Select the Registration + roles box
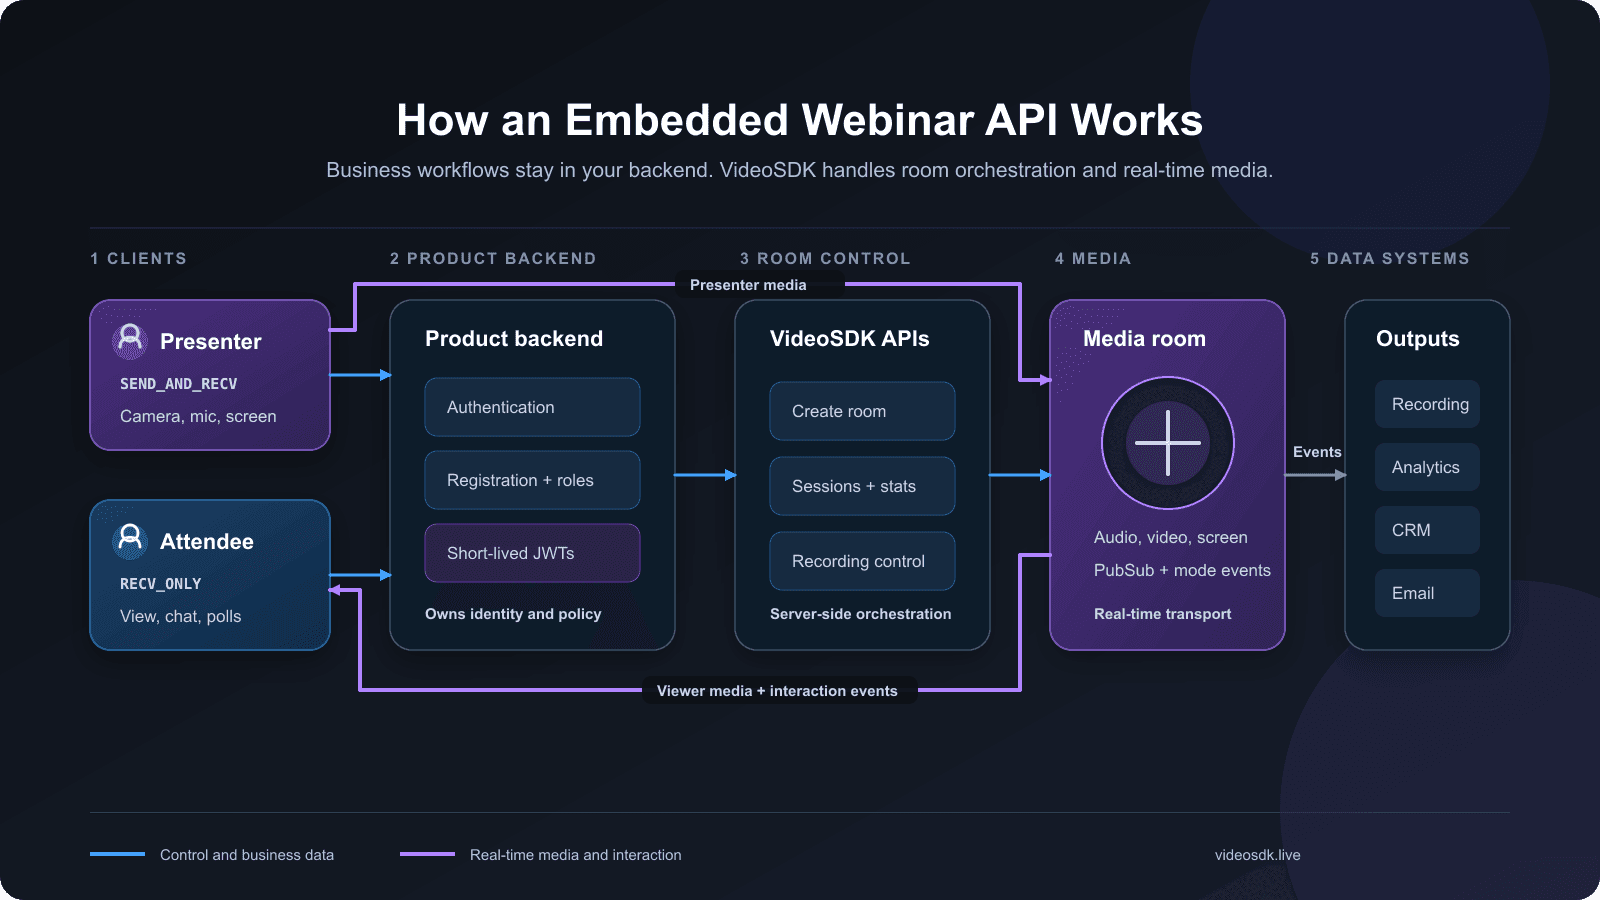The height and width of the screenshot is (900, 1600). pos(532,480)
